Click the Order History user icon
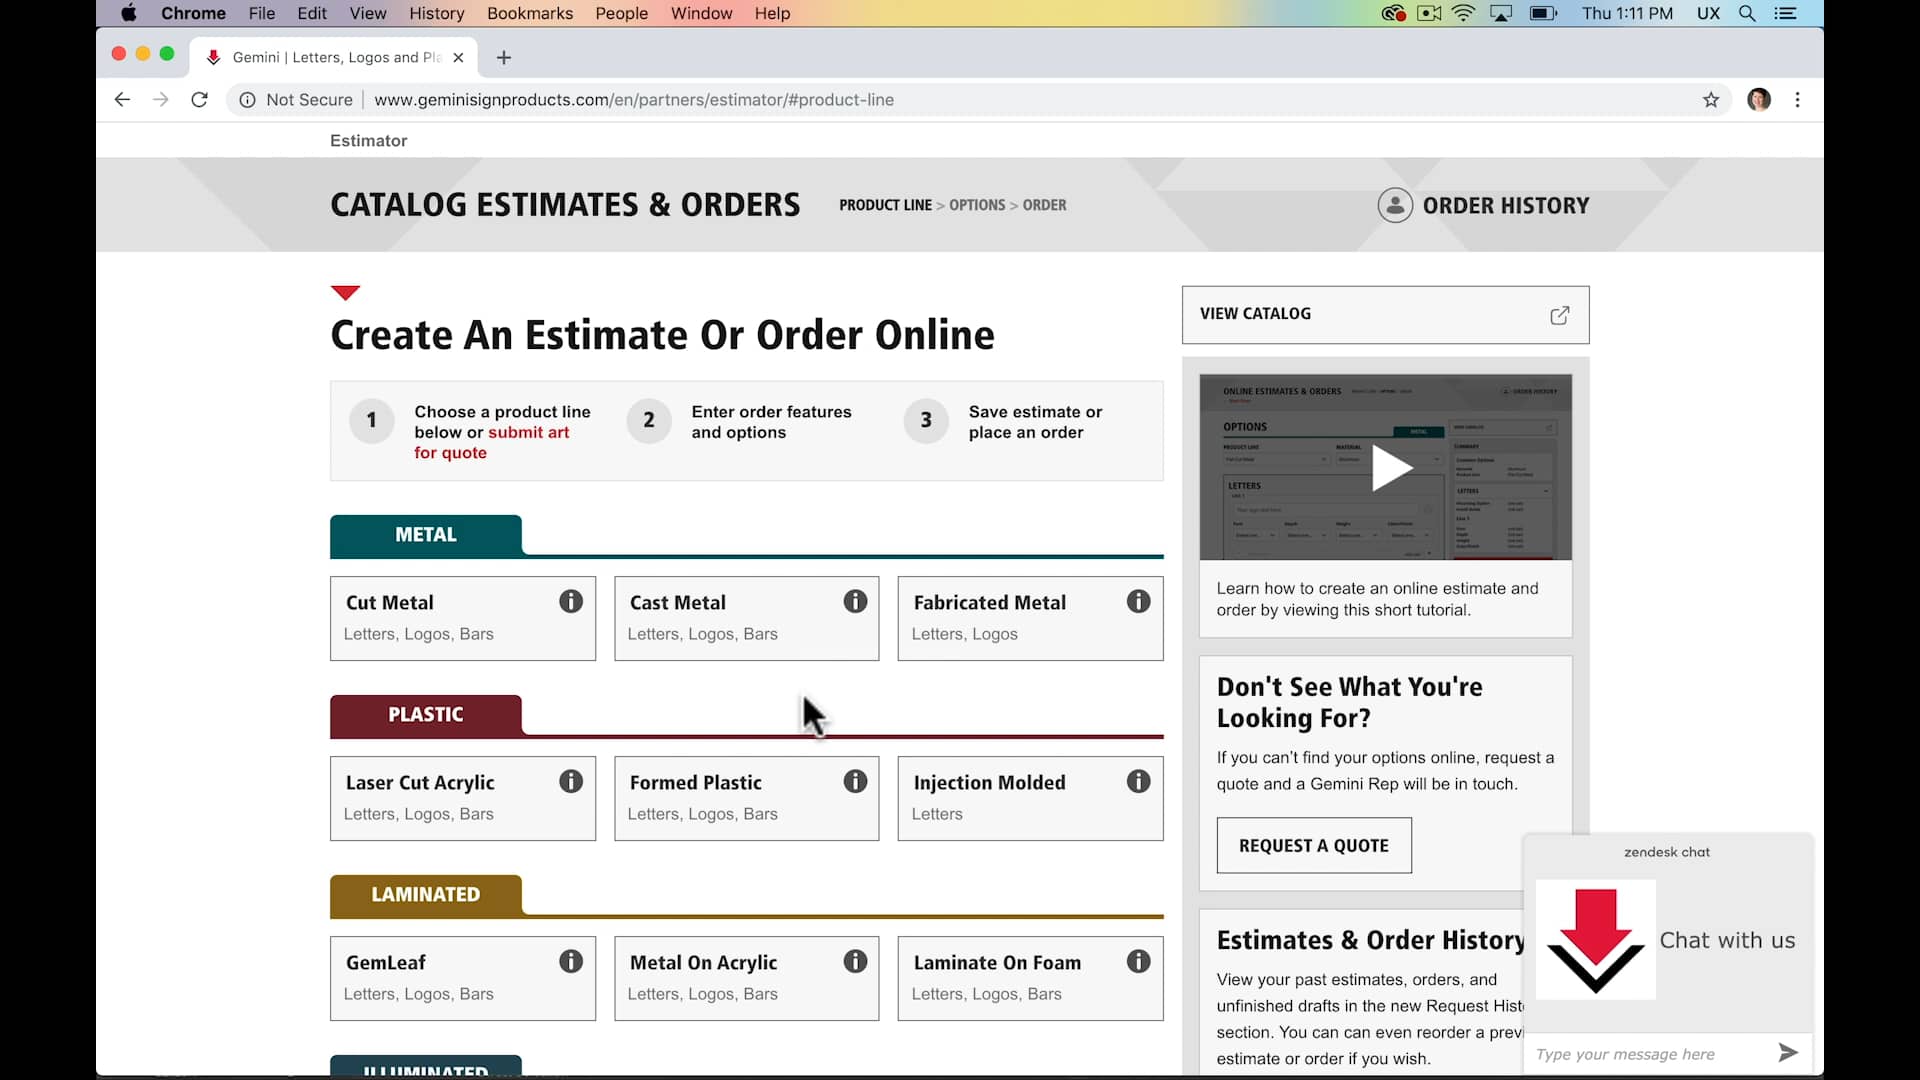The image size is (1920, 1080). click(1395, 205)
